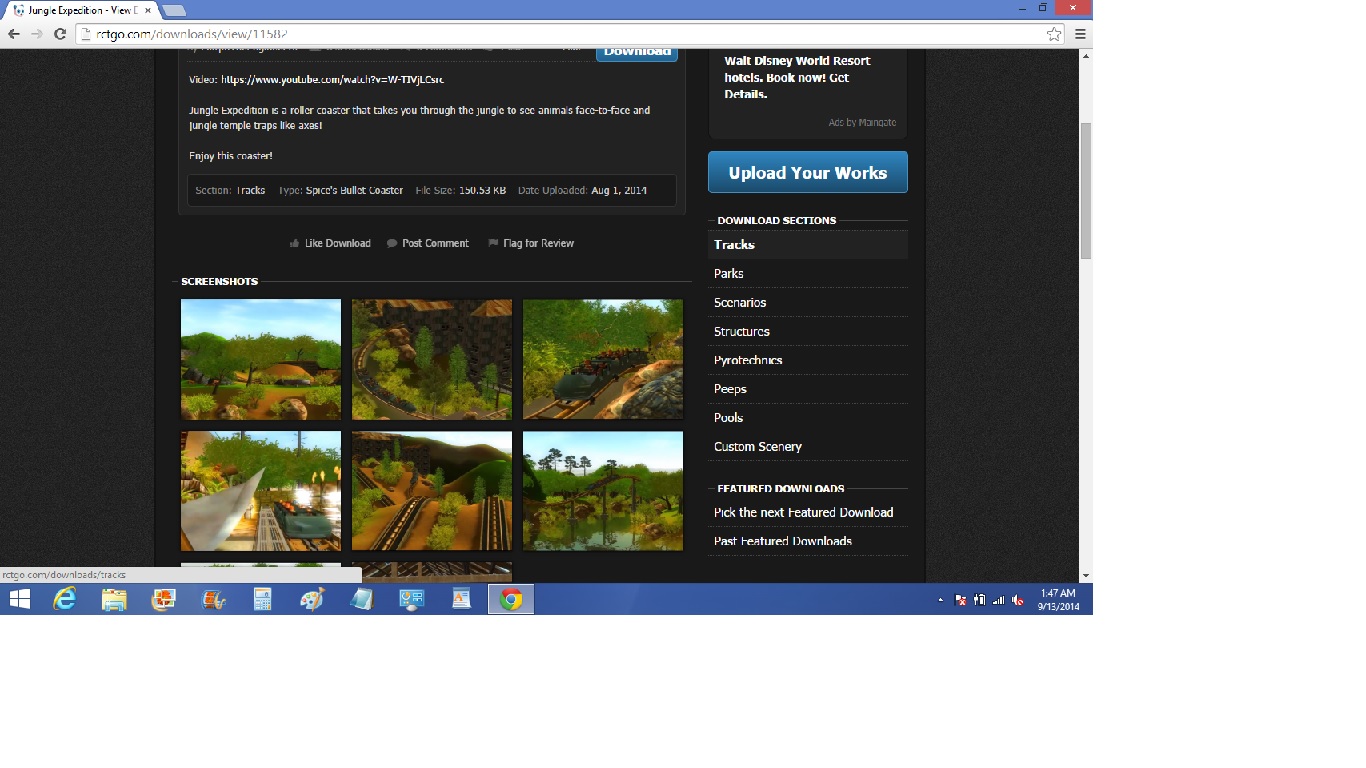Launch Internet Explorer from the taskbar
Screen dimensions: 1366x768
click(x=65, y=599)
